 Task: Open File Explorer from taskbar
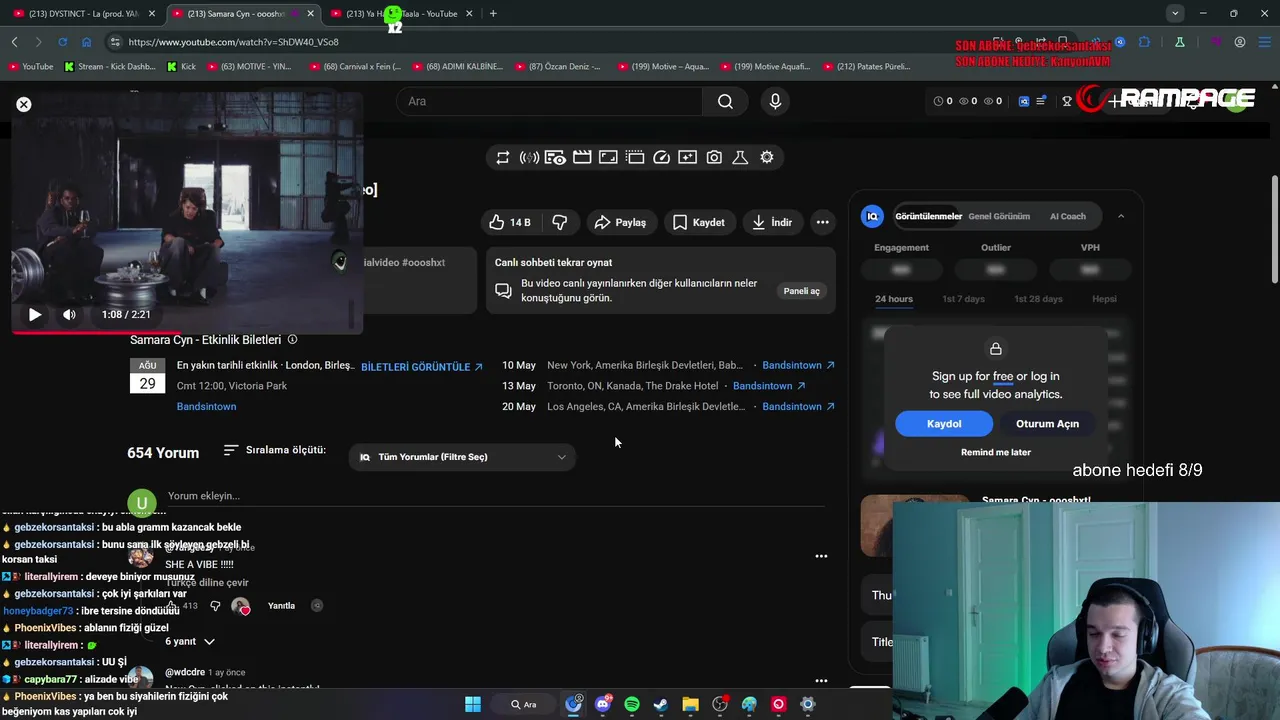690,704
